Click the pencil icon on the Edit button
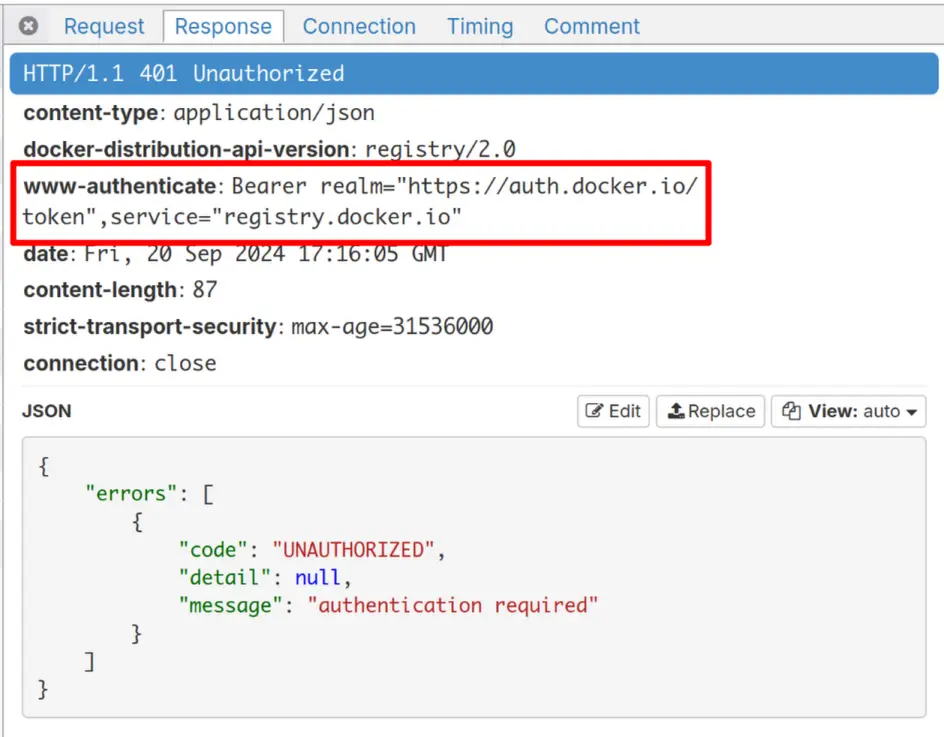The width and height of the screenshot is (944, 737). pos(596,411)
